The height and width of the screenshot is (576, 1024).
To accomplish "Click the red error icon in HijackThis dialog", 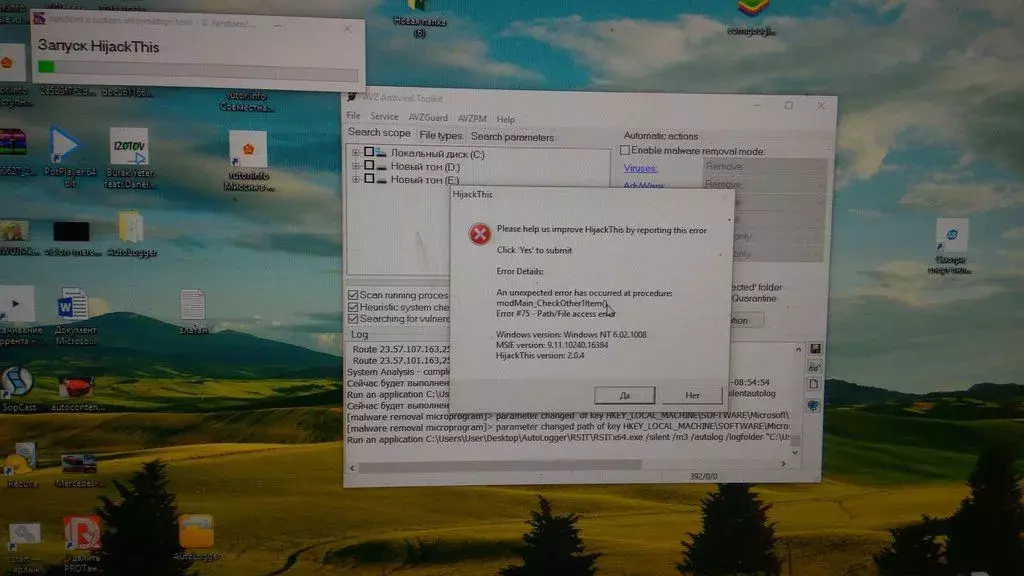I will [480, 234].
